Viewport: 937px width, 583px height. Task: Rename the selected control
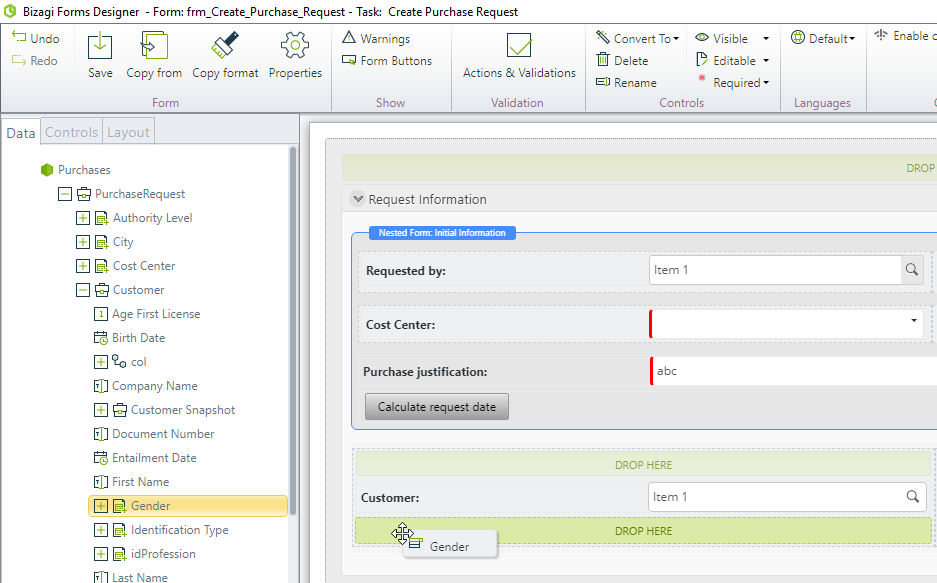(626, 82)
